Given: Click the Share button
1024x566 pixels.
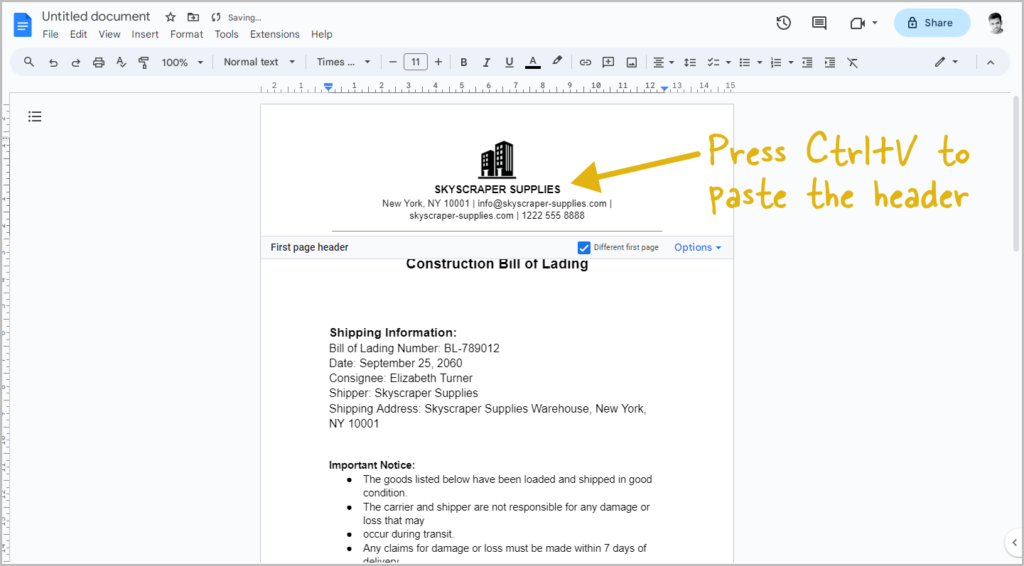Looking at the screenshot, I should click(932, 23).
